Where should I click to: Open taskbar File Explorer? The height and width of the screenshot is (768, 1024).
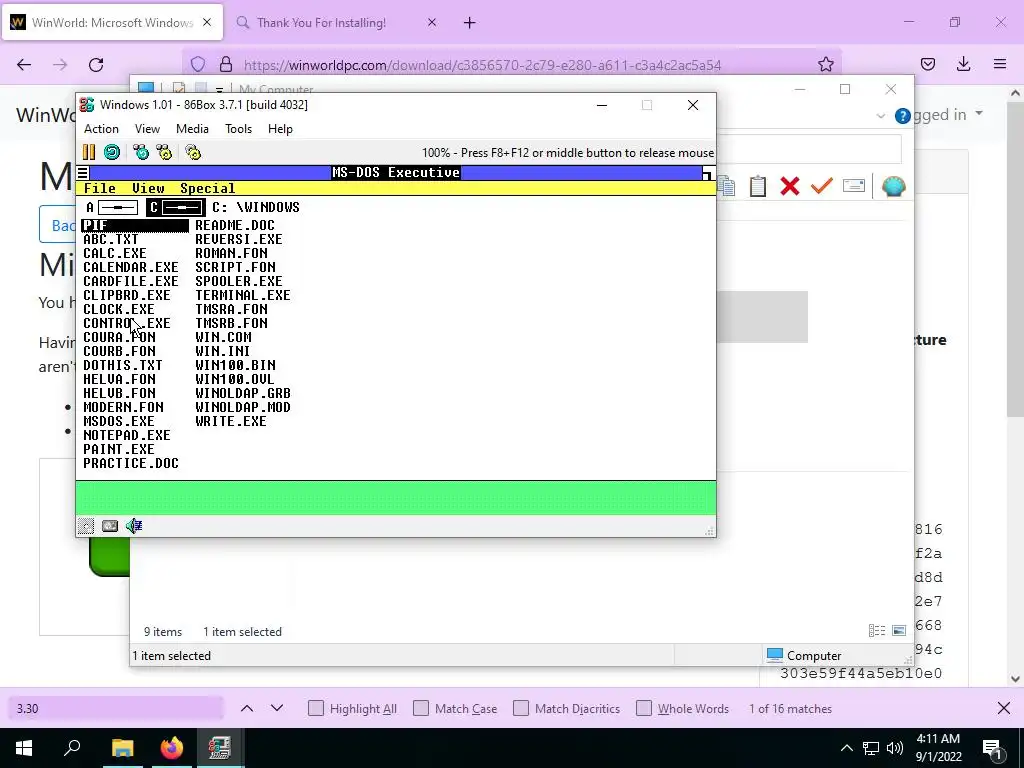coord(122,748)
